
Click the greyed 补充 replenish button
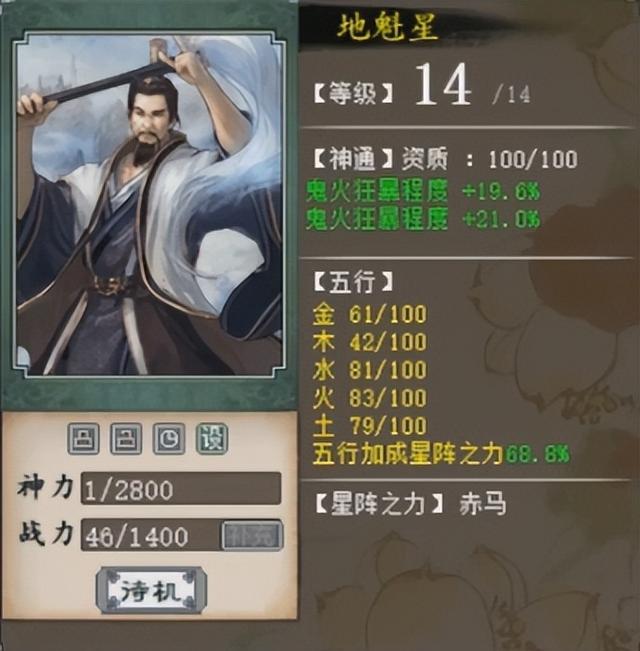(x=252, y=536)
